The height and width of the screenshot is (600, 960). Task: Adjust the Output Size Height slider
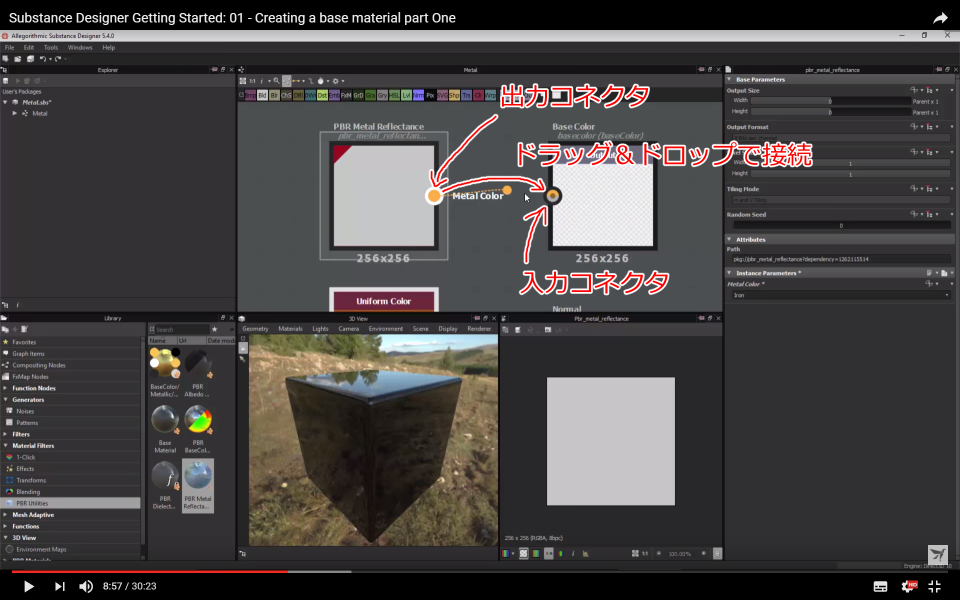tap(830, 112)
